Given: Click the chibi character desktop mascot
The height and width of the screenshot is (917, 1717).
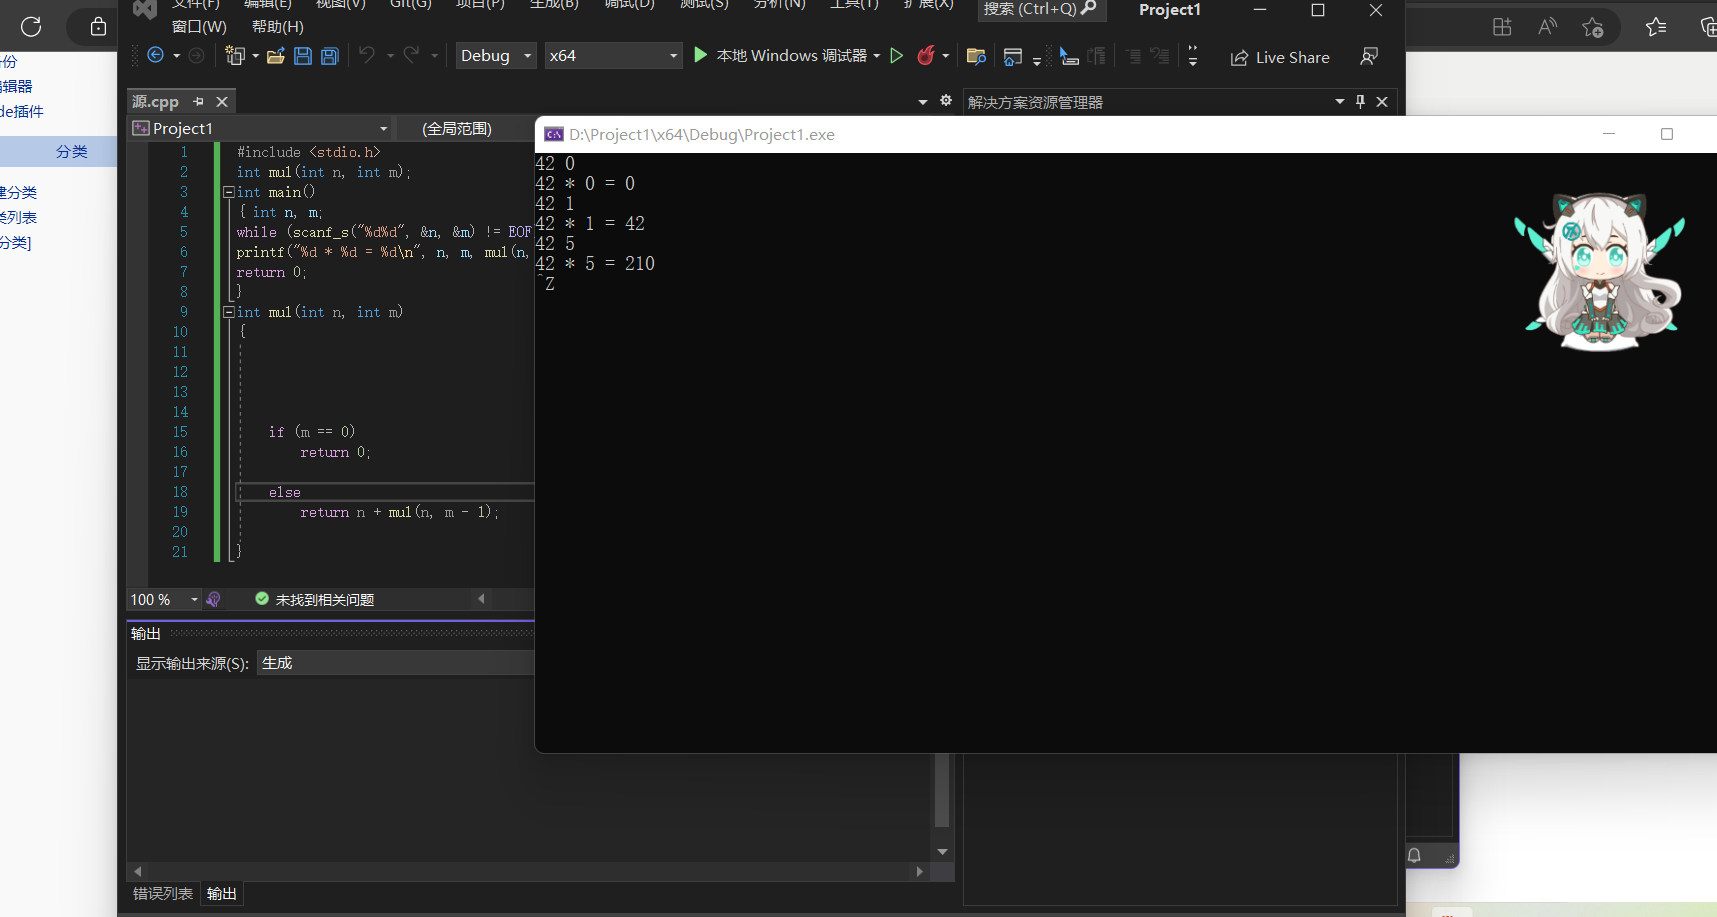Looking at the screenshot, I should (1600, 271).
